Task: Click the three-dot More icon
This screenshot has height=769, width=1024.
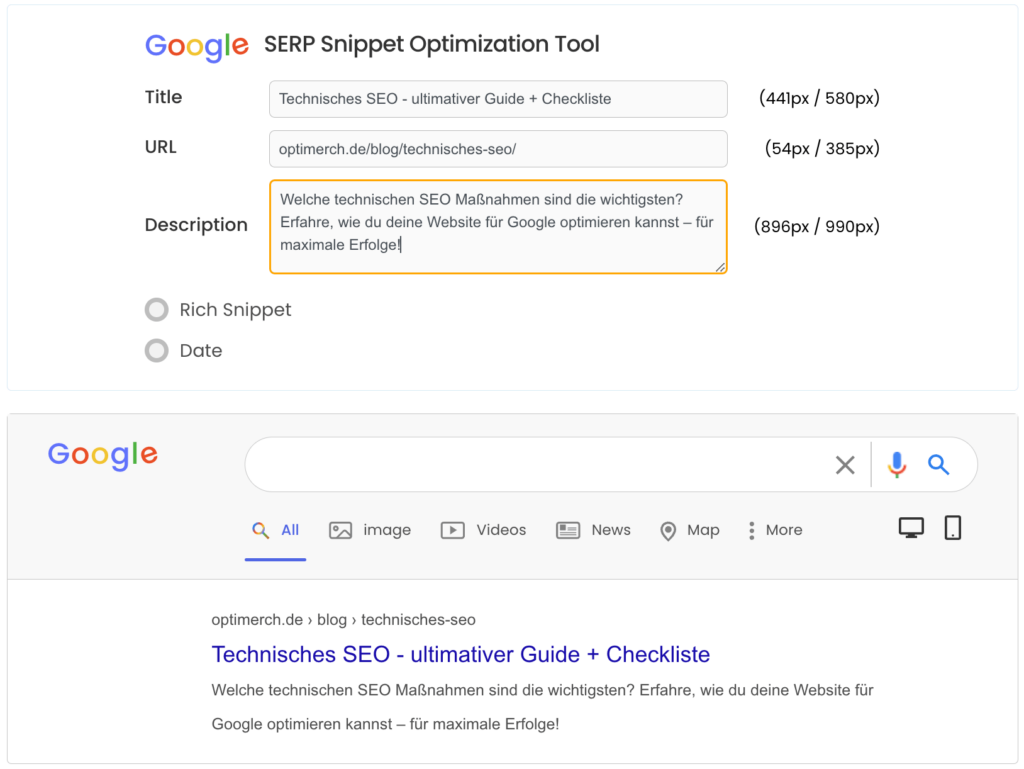Action: [752, 531]
